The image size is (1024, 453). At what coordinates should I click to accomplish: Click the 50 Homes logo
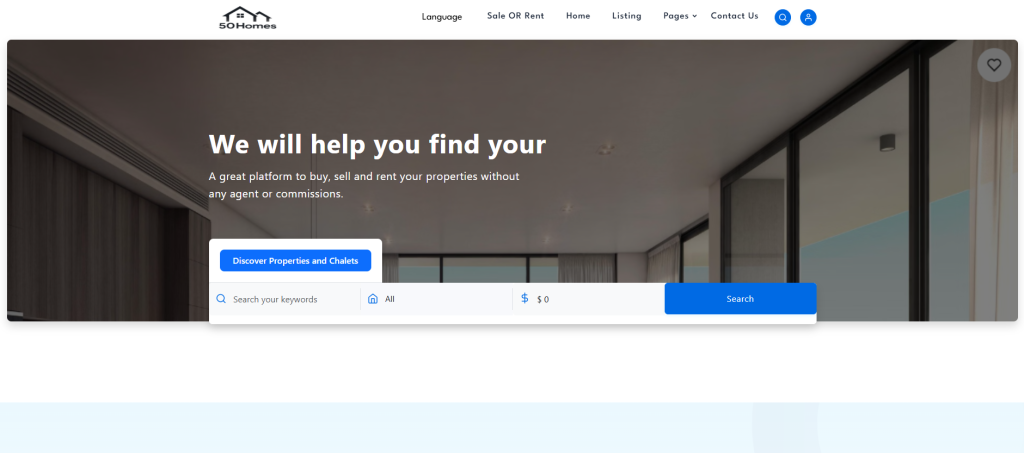(x=247, y=17)
